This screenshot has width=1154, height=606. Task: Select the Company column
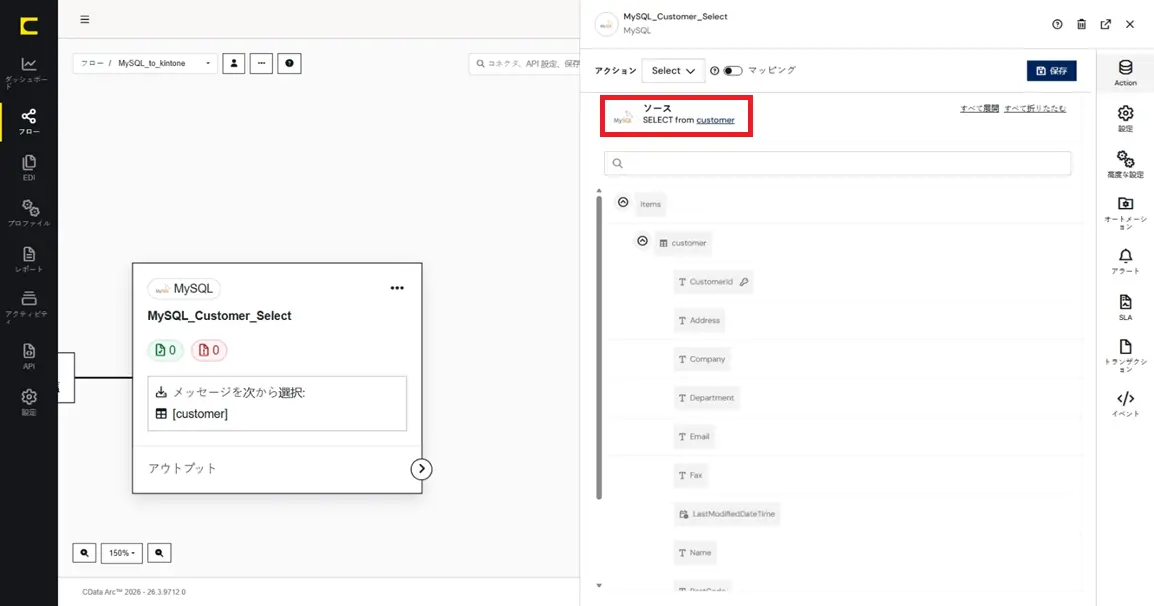702,359
